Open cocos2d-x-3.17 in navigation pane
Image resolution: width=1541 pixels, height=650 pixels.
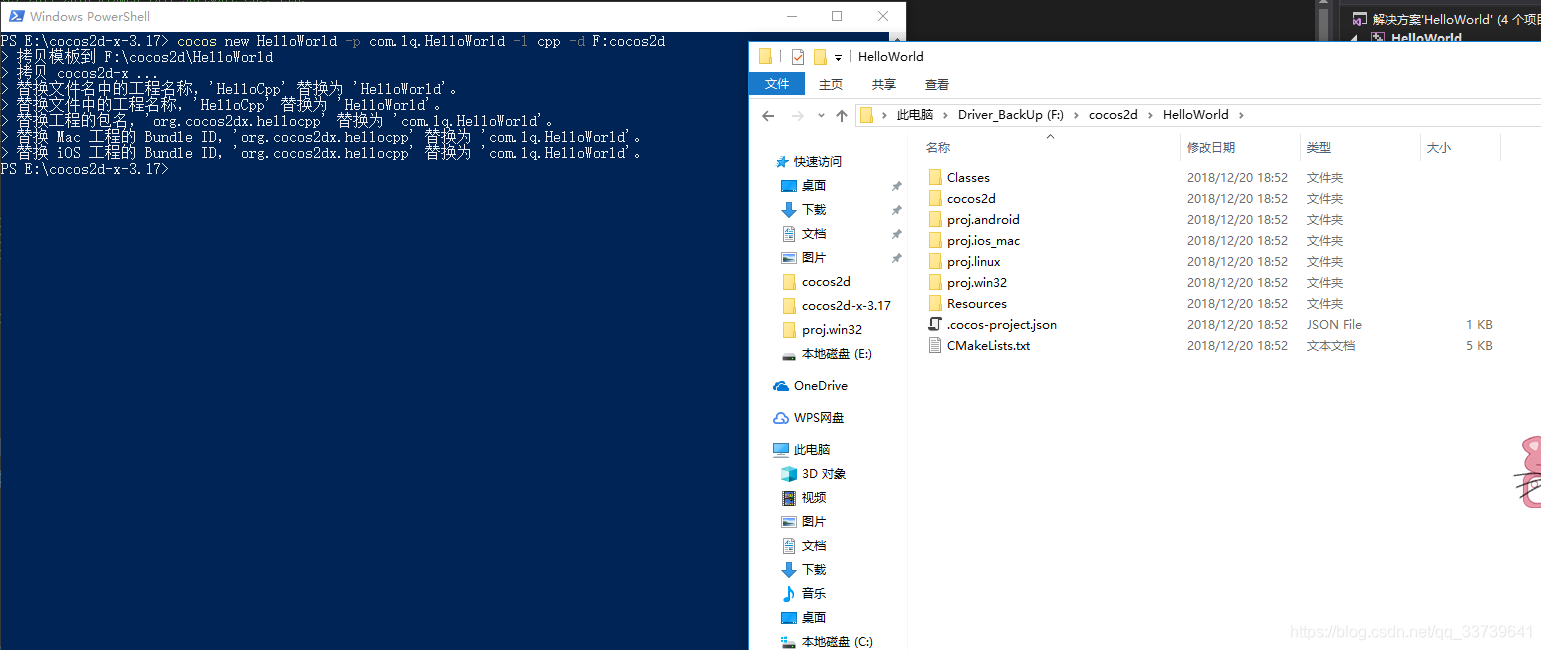(846, 305)
